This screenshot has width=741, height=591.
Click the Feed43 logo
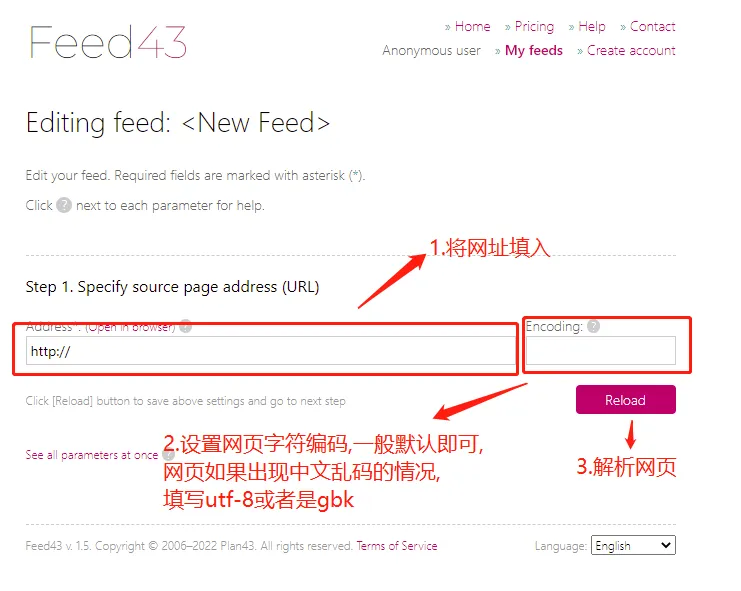point(108,42)
